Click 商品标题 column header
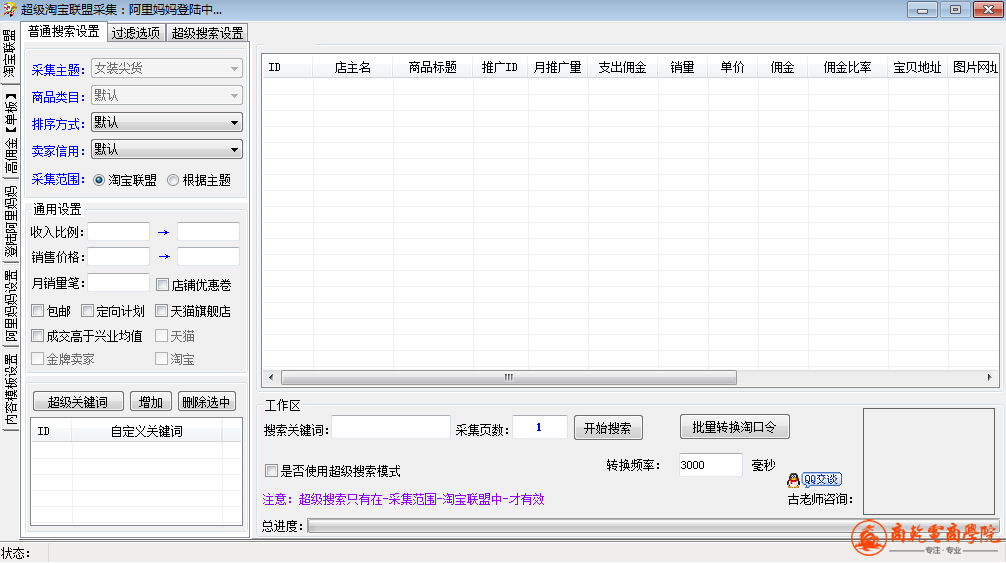Viewport: 1006px width, 563px height. click(x=433, y=67)
